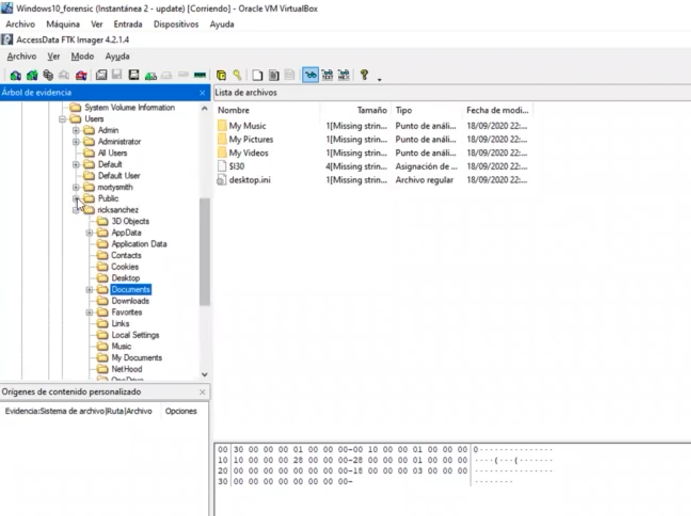Image resolution: width=691 pixels, height=516 pixels.
Task: Click the Obtain Protected Files icon
Action: (x=221, y=75)
